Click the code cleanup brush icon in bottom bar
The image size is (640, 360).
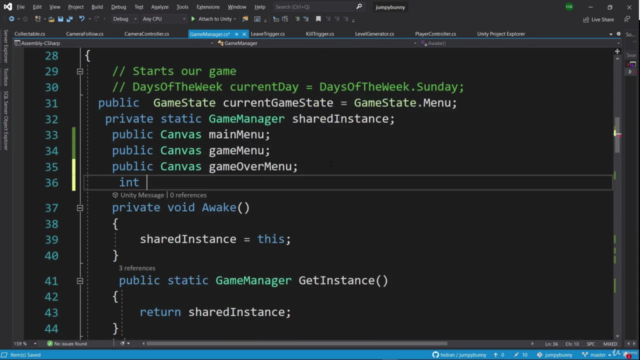[122, 344]
